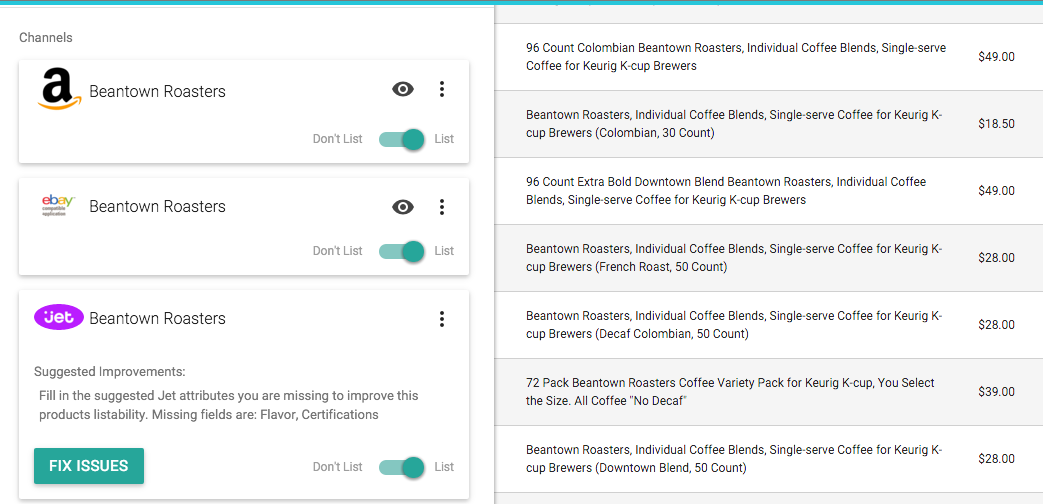Click the eye icon on the Amazon channel
This screenshot has width=1043, height=504.
pyautogui.click(x=402, y=89)
